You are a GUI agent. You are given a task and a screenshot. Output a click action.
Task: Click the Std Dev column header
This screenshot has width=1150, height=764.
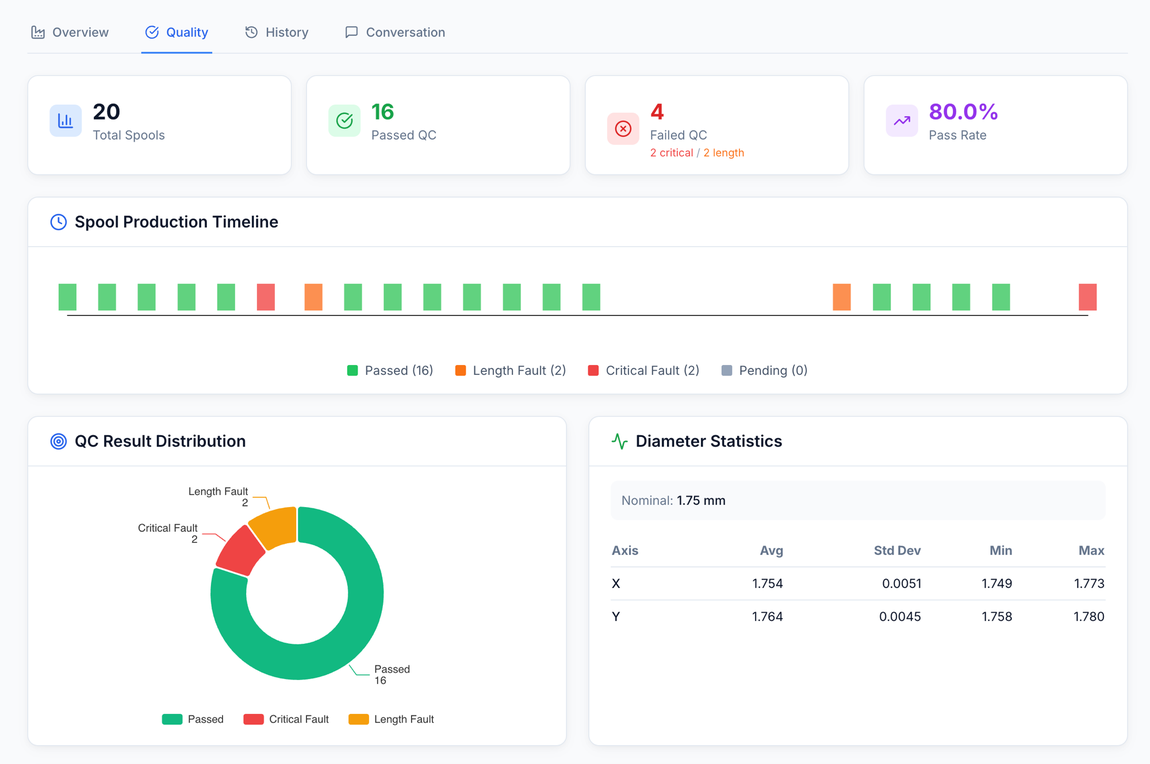[x=897, y=551]
